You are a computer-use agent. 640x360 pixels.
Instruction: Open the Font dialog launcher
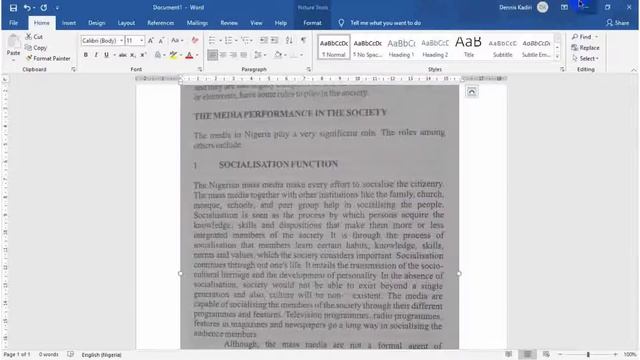tap(200, 69)
